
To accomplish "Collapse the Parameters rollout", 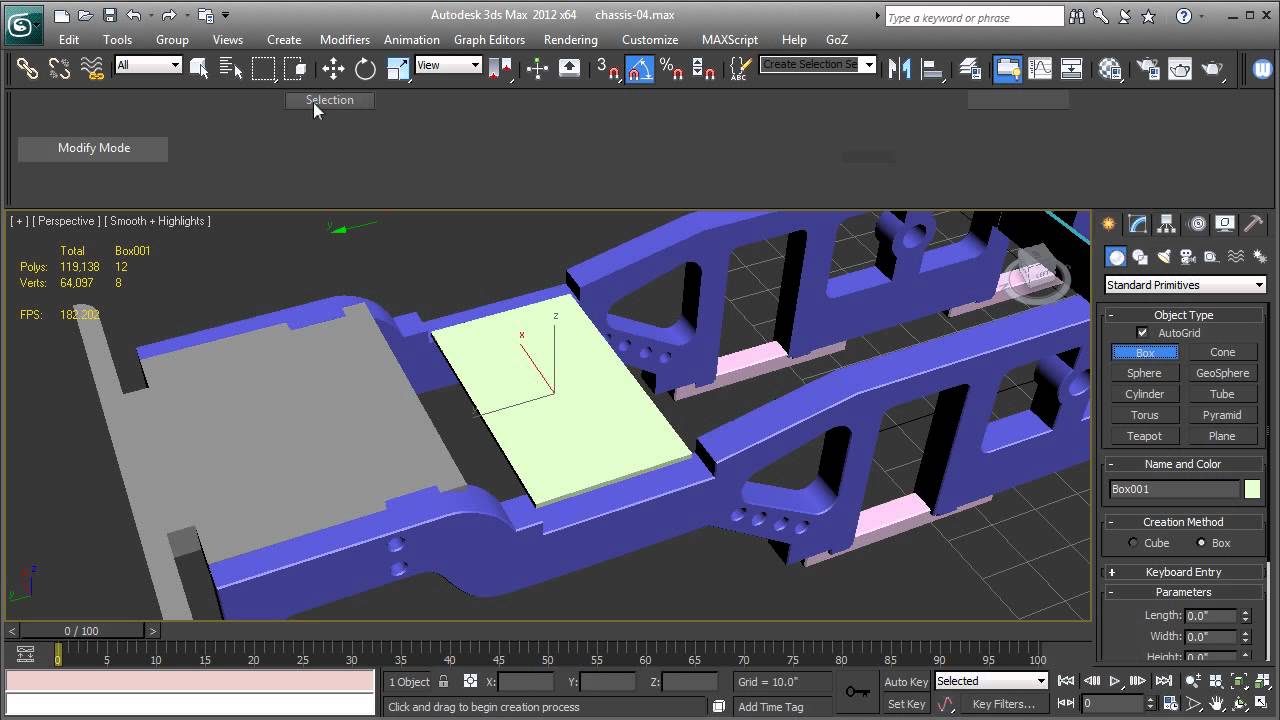I will pyautogui.click(x=1183, y=592).
